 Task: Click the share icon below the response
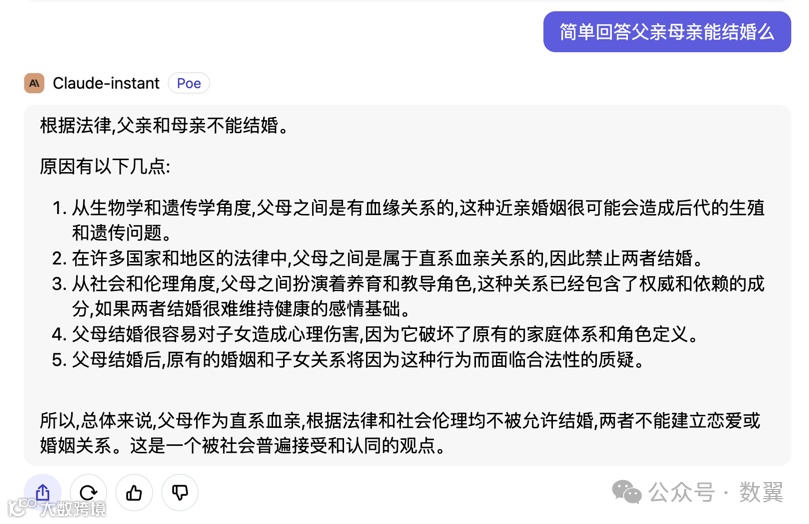42,492
